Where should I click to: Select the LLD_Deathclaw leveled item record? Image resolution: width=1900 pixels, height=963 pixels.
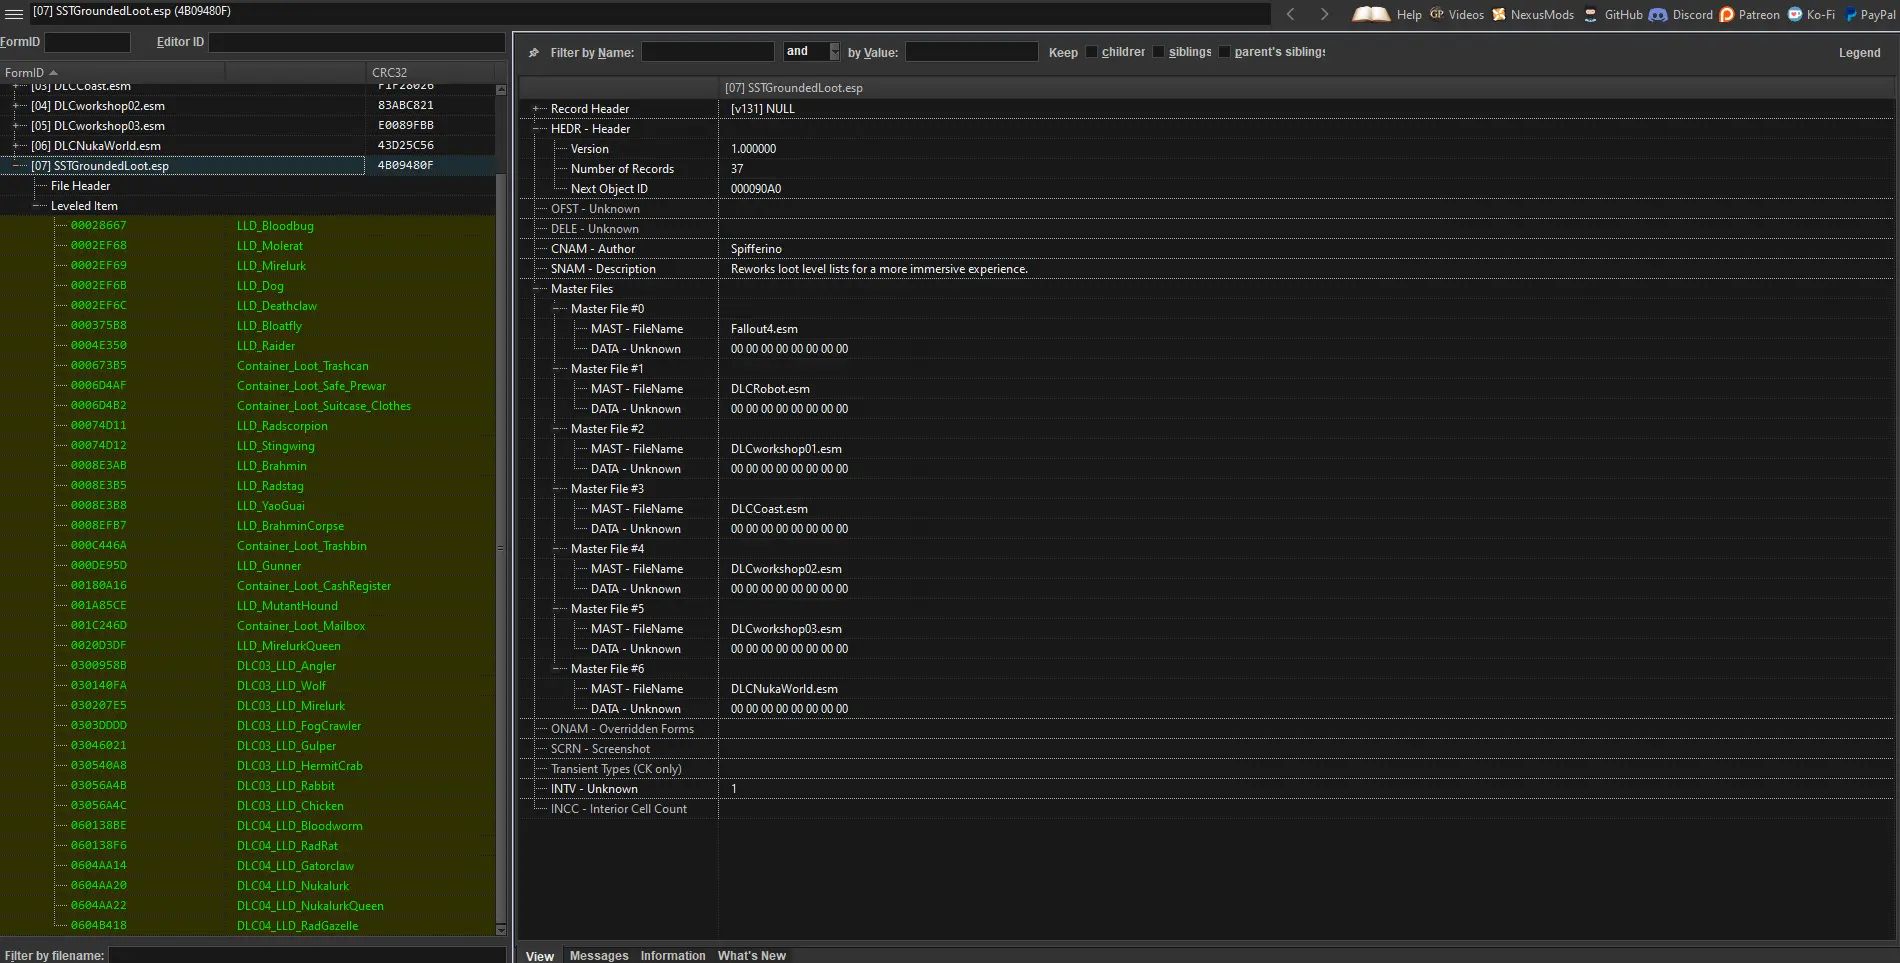point(276,306)
